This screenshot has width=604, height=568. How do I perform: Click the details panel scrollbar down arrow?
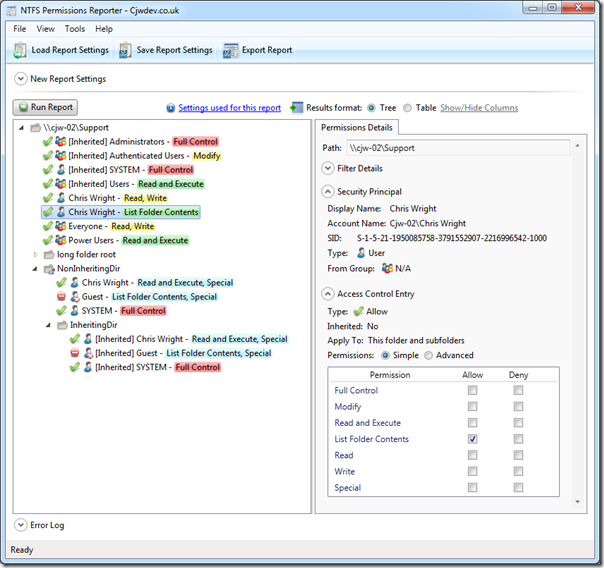pyautogui.click(x=578, y=502)
